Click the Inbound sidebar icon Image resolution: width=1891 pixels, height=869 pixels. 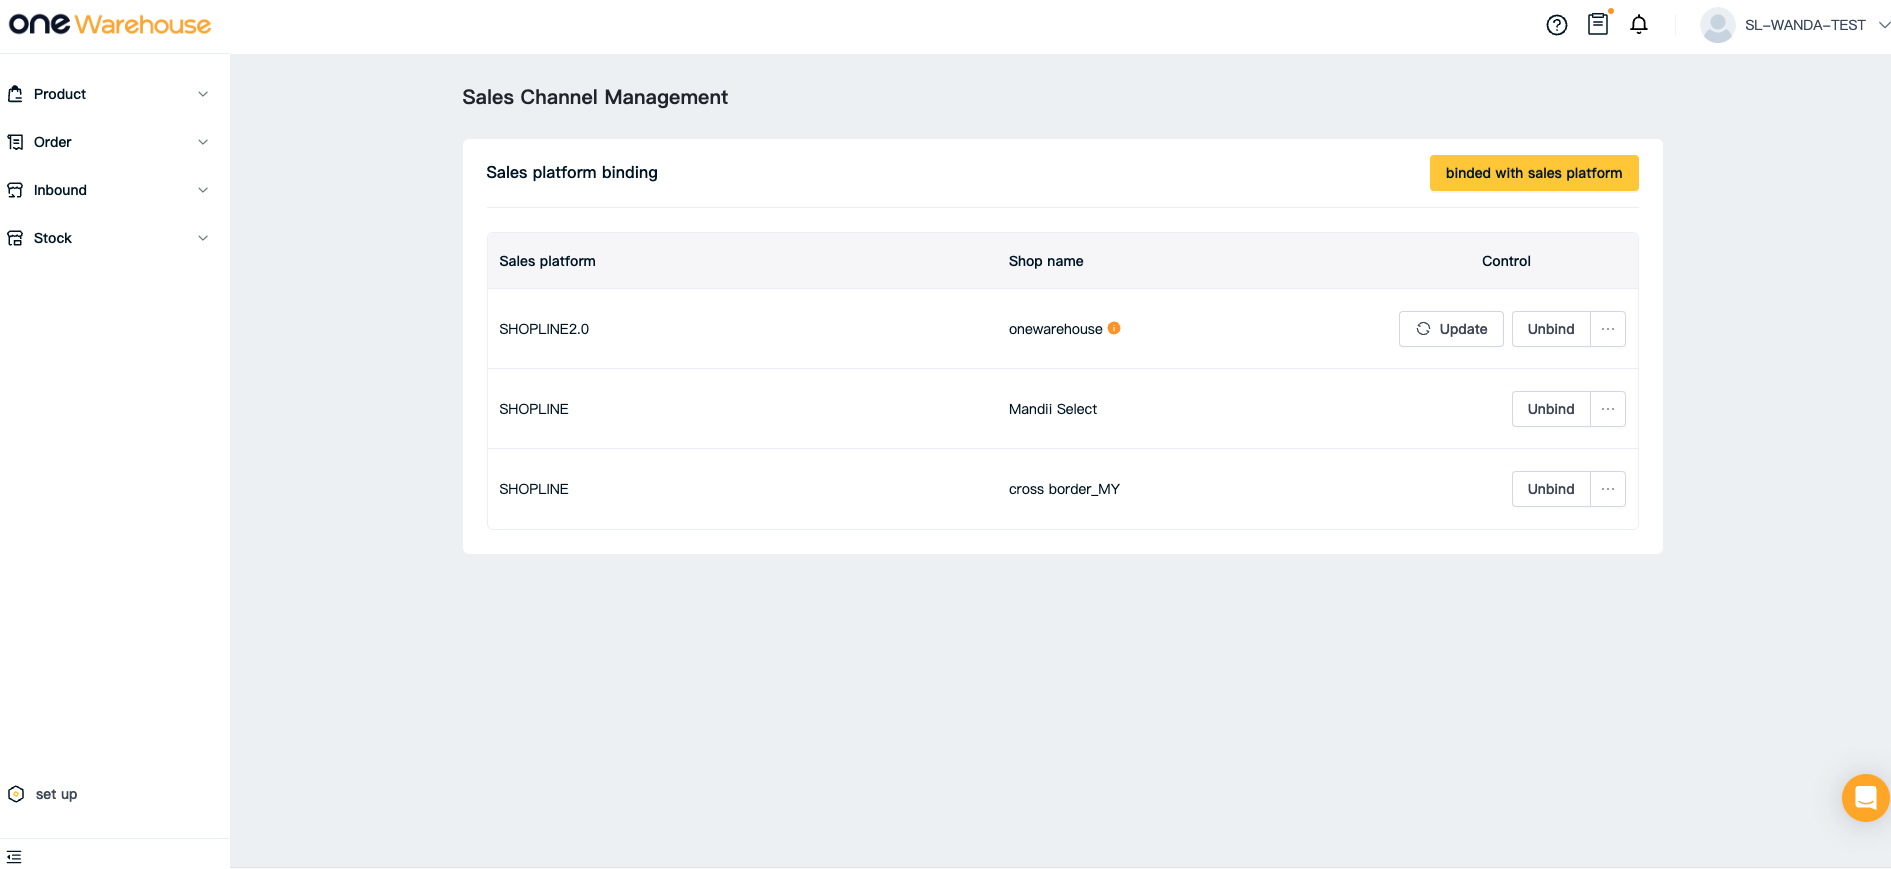coord(15,190)
